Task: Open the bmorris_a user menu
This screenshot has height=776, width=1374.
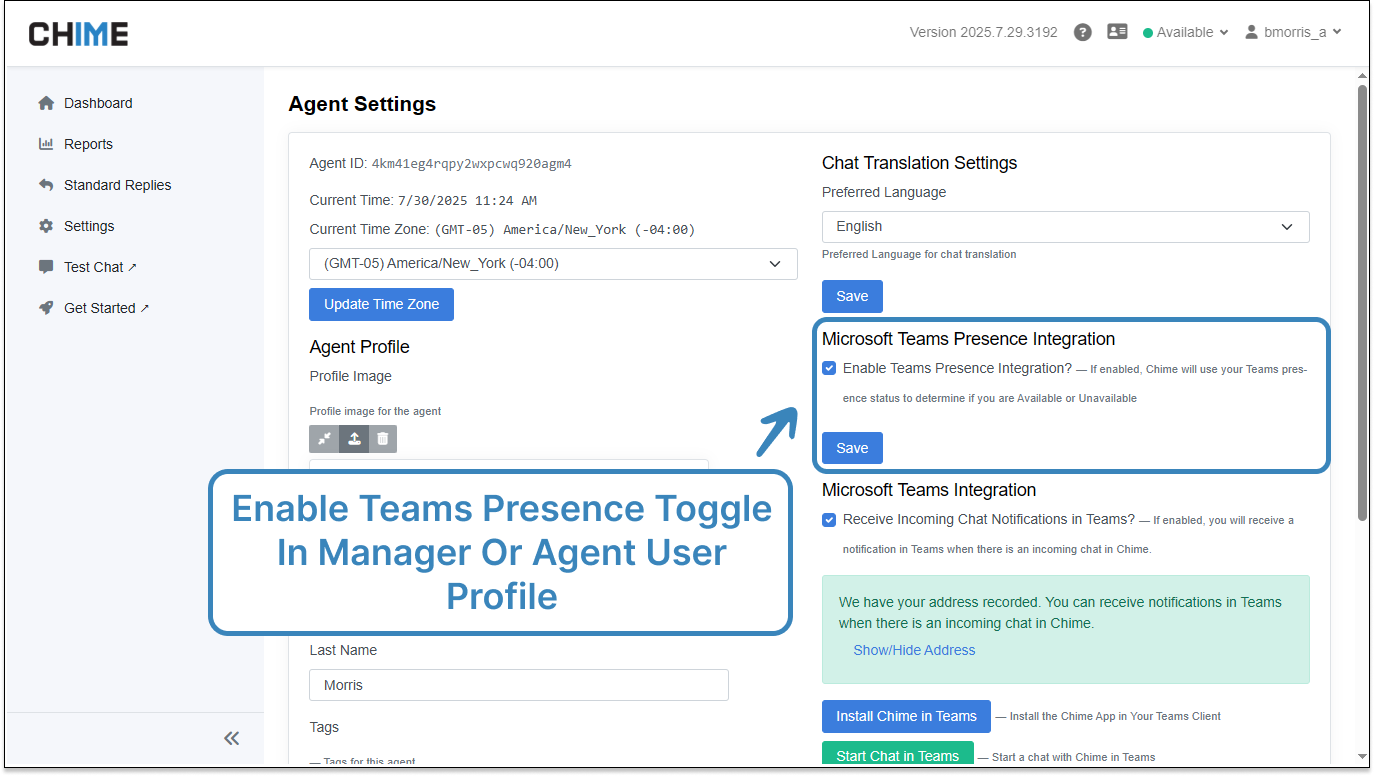Action: 1293,32
